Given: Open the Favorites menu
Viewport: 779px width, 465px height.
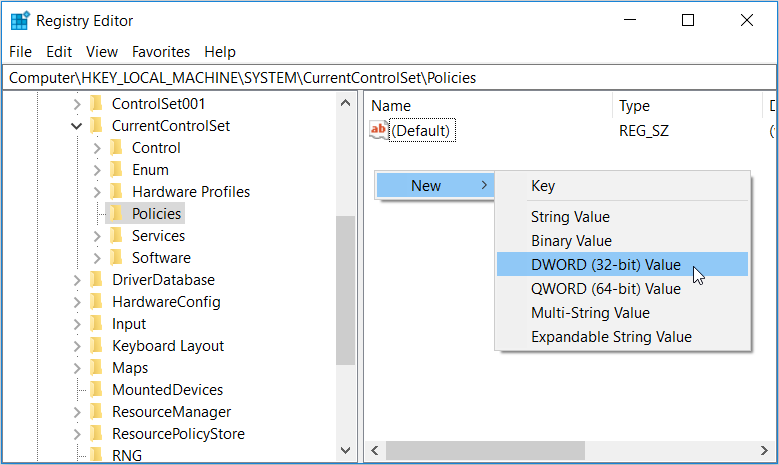Looking at the screenshot, I should tap(161, 51).
